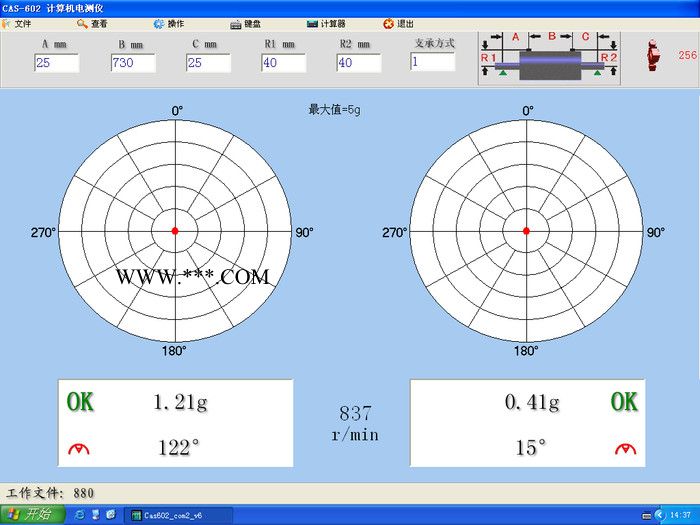Select the B mm field showing 730
This screenshot has height=525, width=700.
click(133, 63)
